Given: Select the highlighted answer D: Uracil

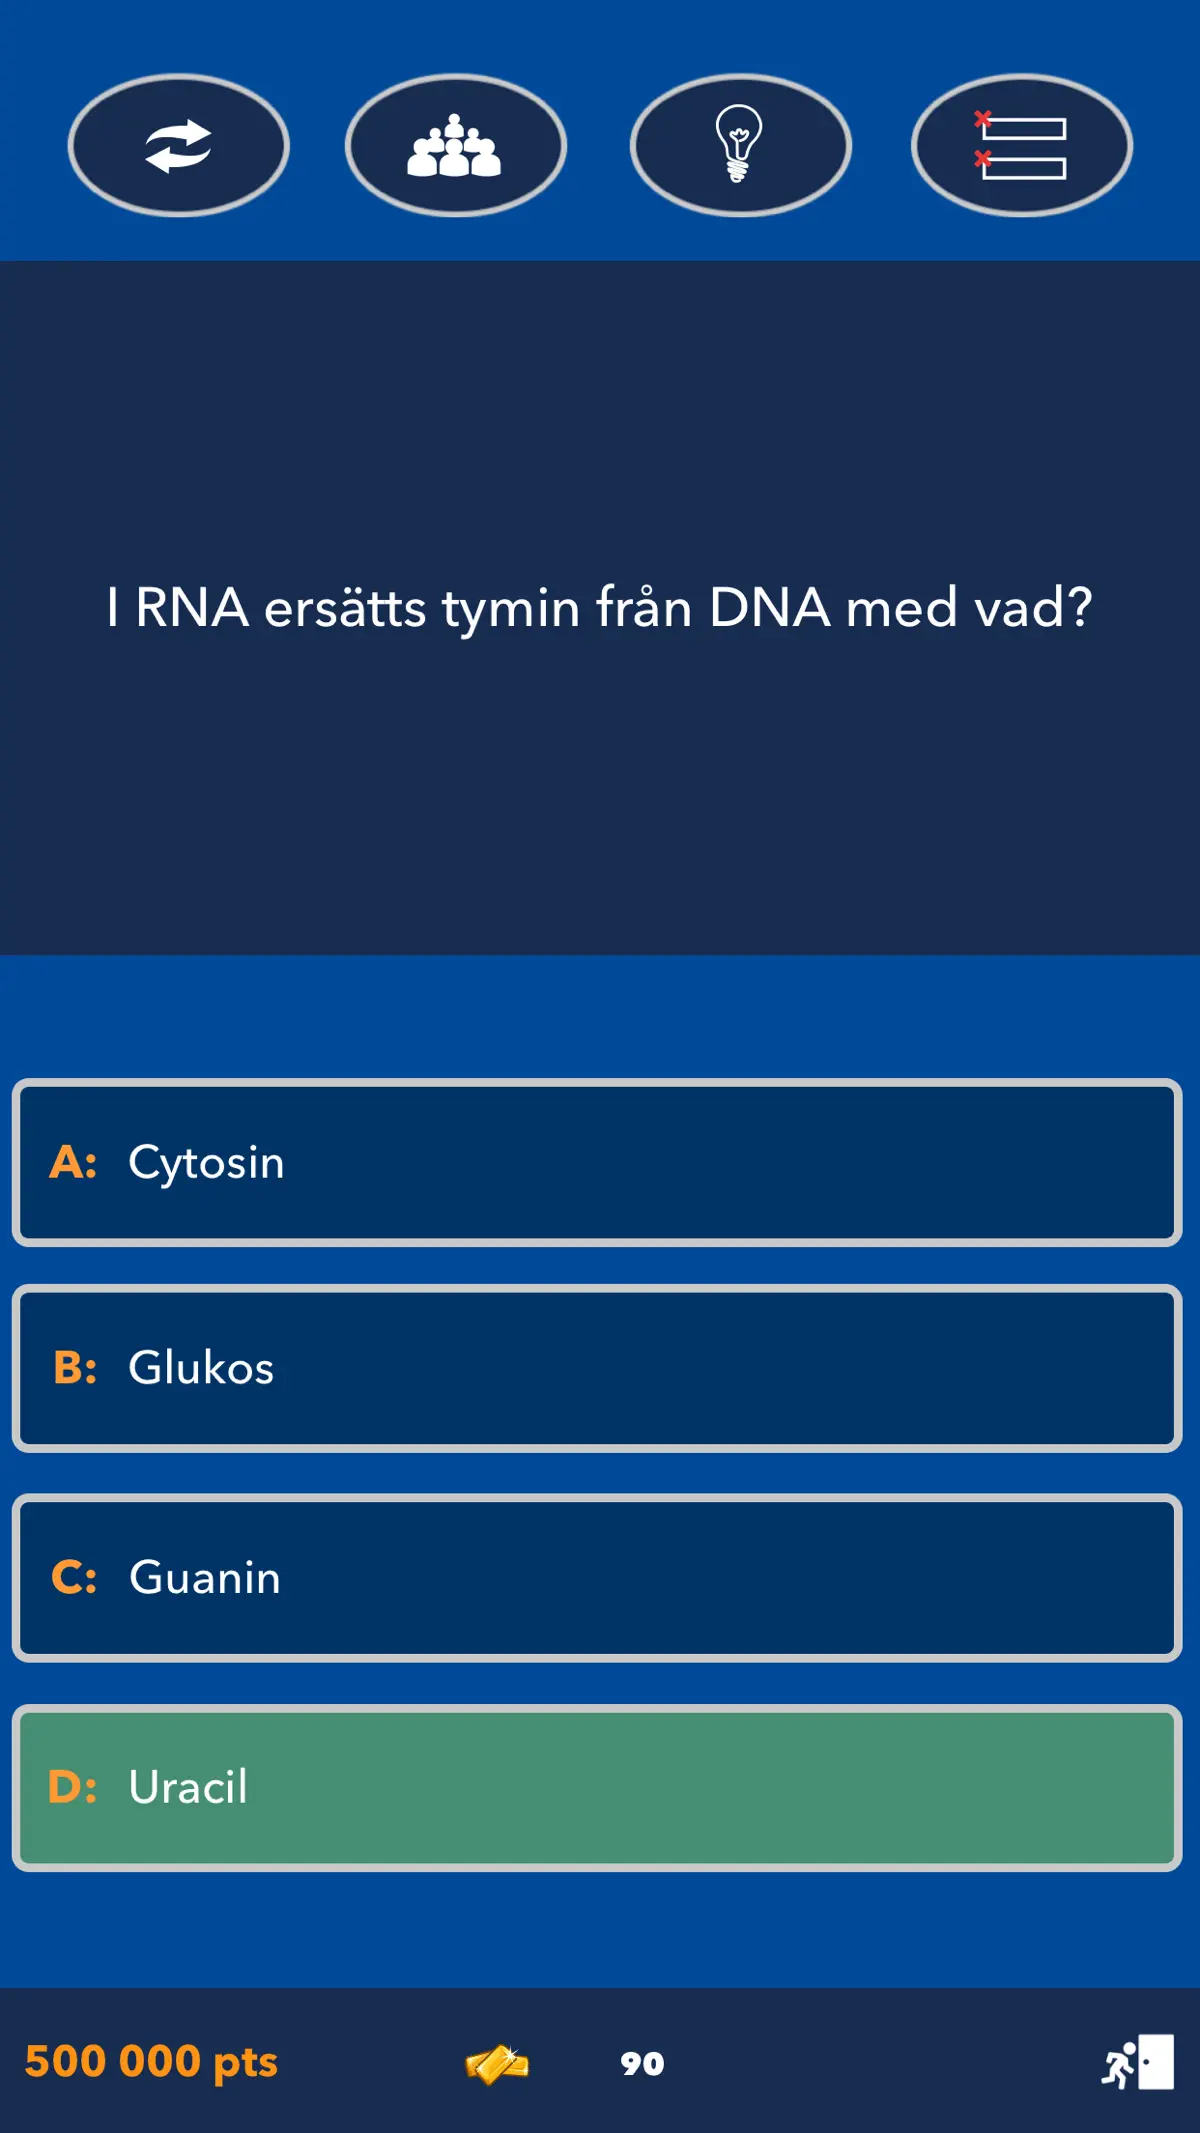Looking at the screenshot, I should pos(597,1788).
